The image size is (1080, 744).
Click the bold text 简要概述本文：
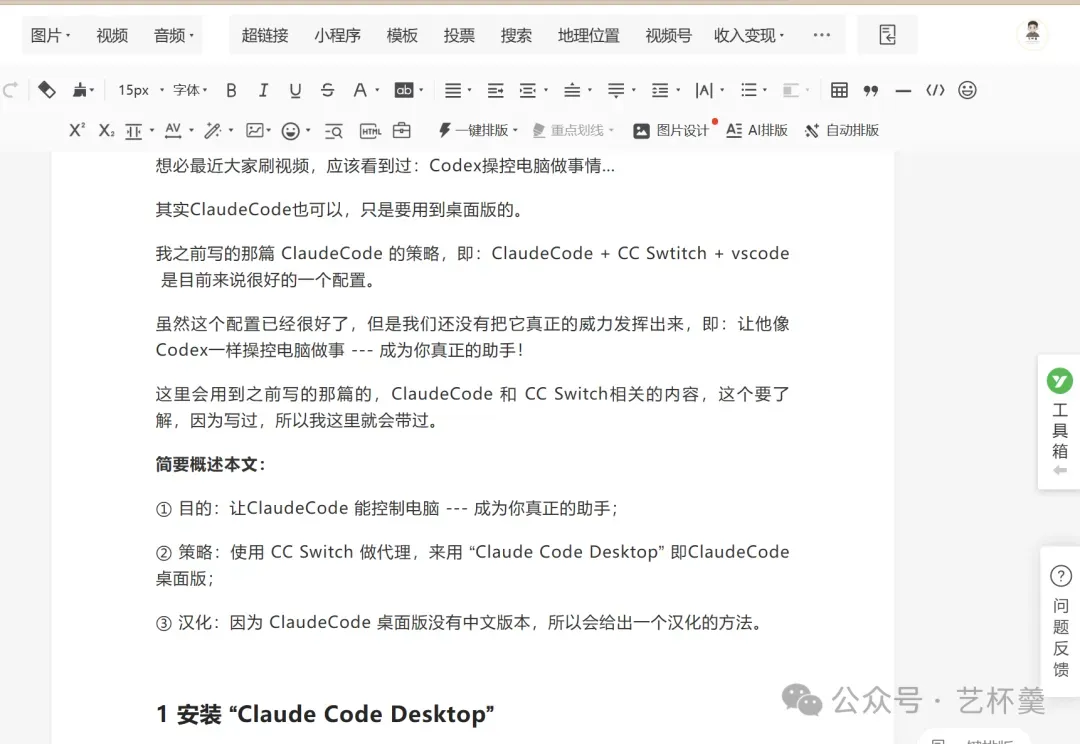click(211, 464)
